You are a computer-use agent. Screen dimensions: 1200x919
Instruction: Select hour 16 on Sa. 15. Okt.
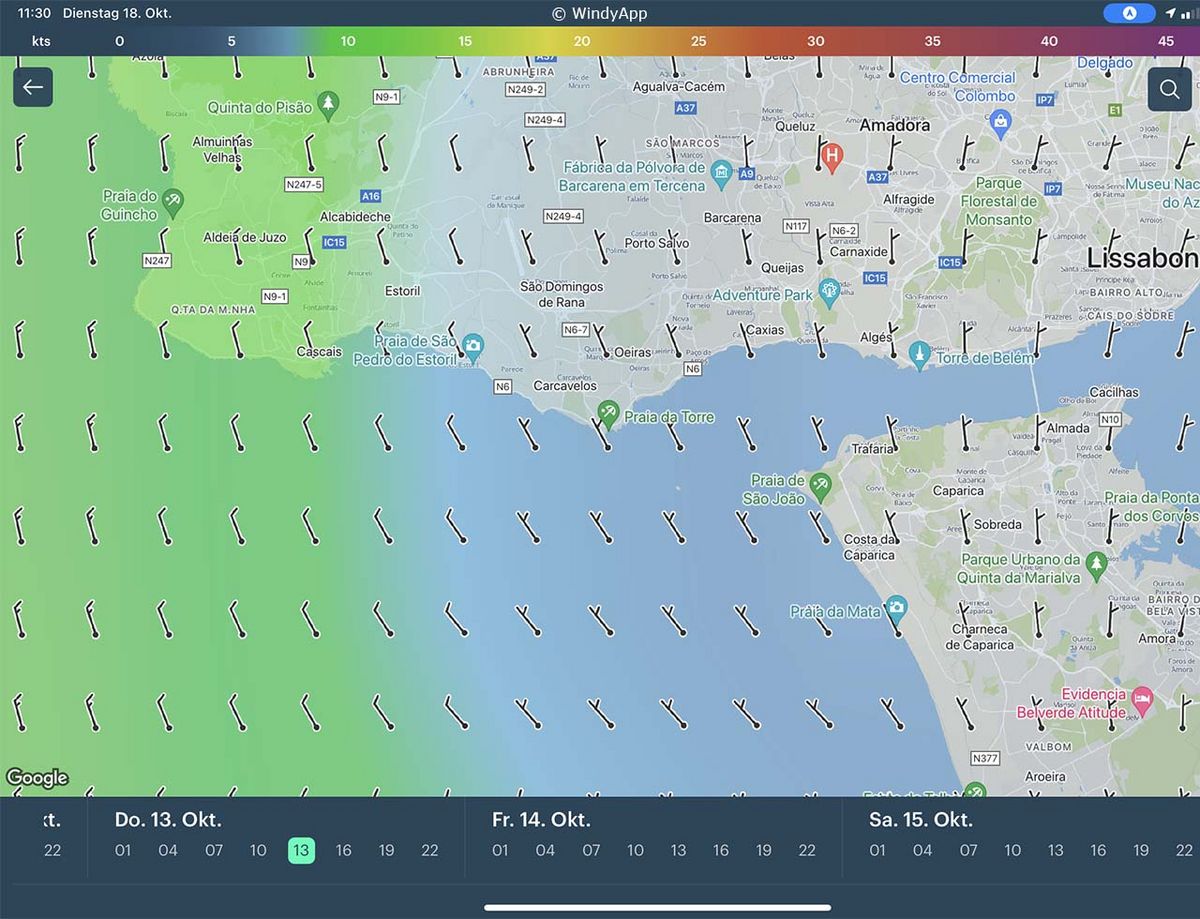[1098, 850]
